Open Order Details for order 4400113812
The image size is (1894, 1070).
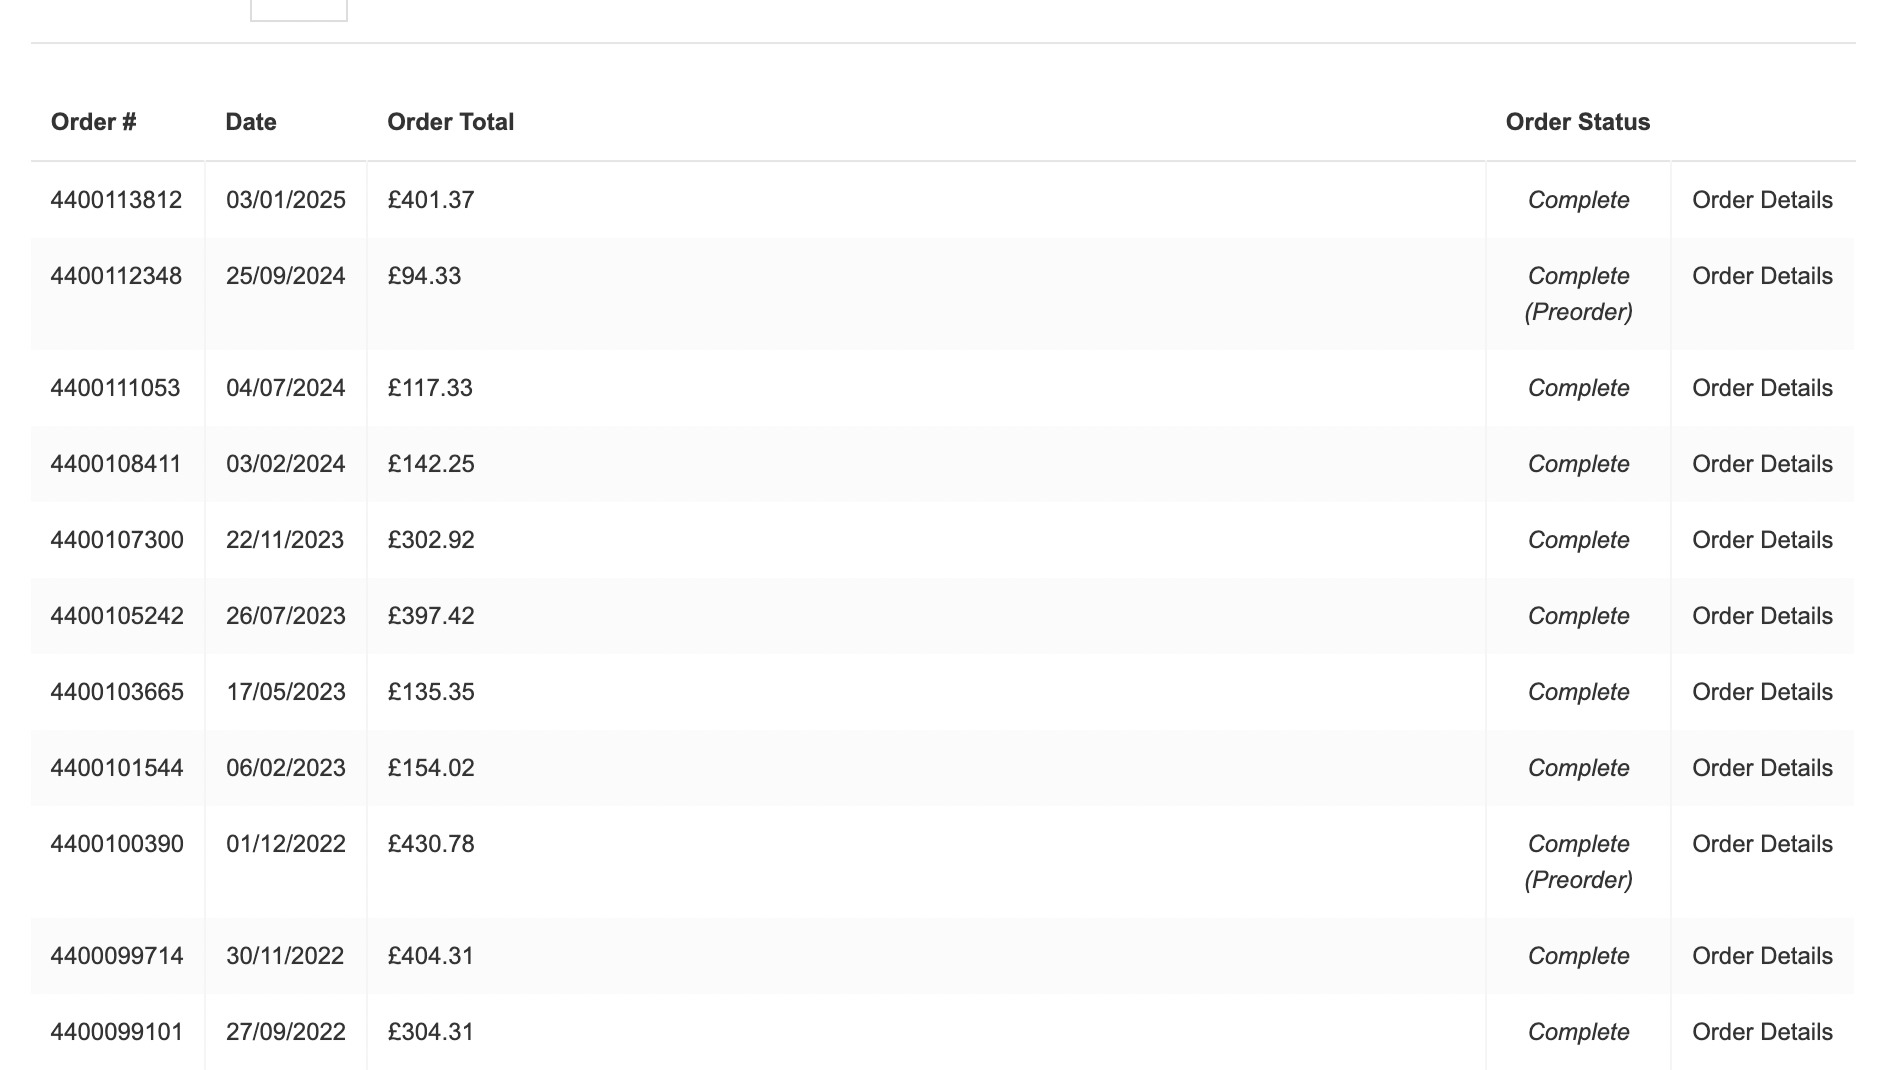tap(1761, 200)
